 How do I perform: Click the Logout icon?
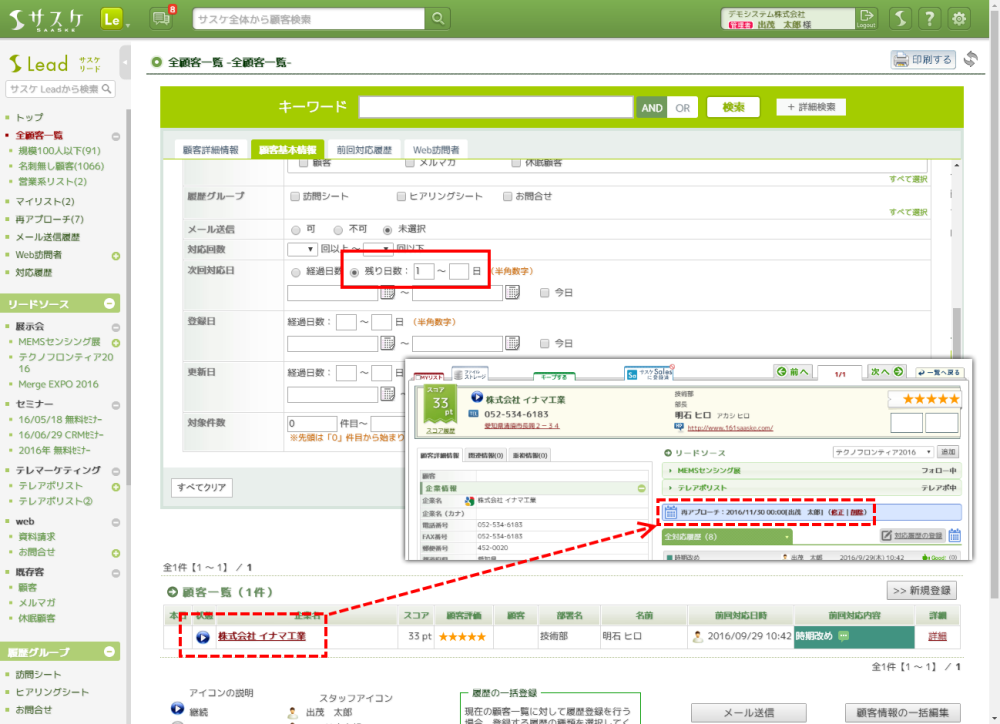coord(867,19)
